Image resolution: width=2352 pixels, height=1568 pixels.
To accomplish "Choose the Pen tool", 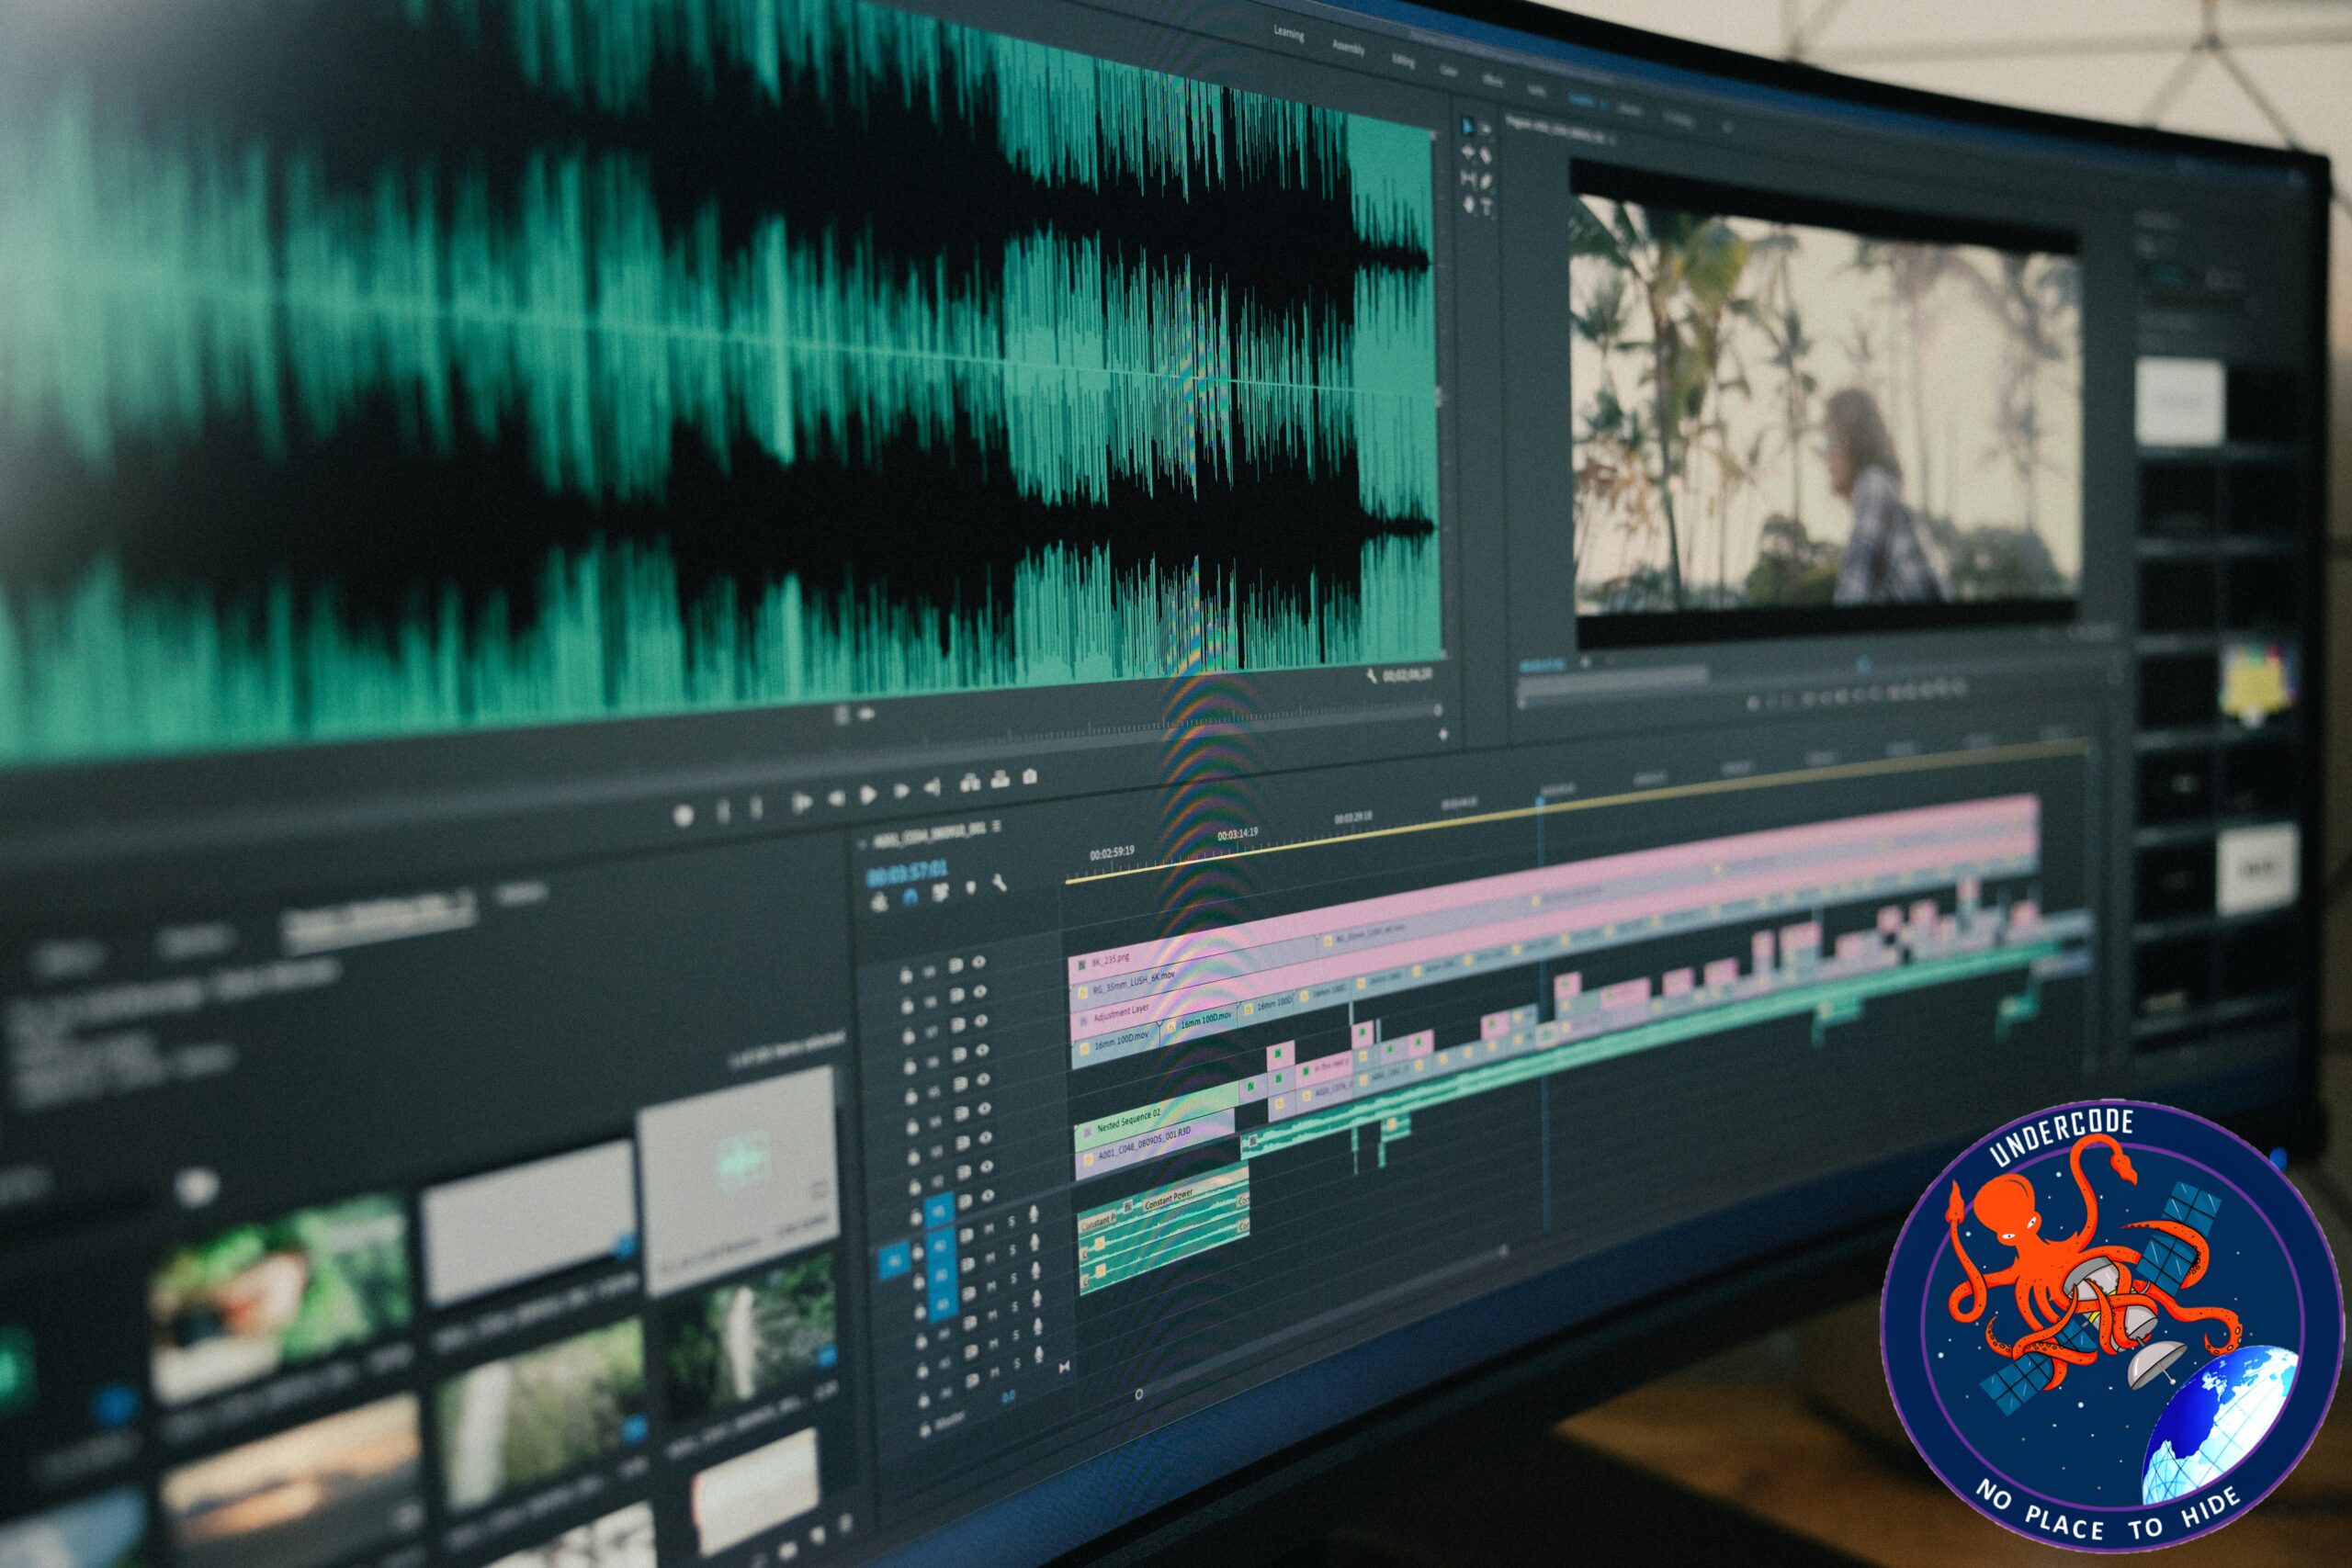I will [1486, 182].
